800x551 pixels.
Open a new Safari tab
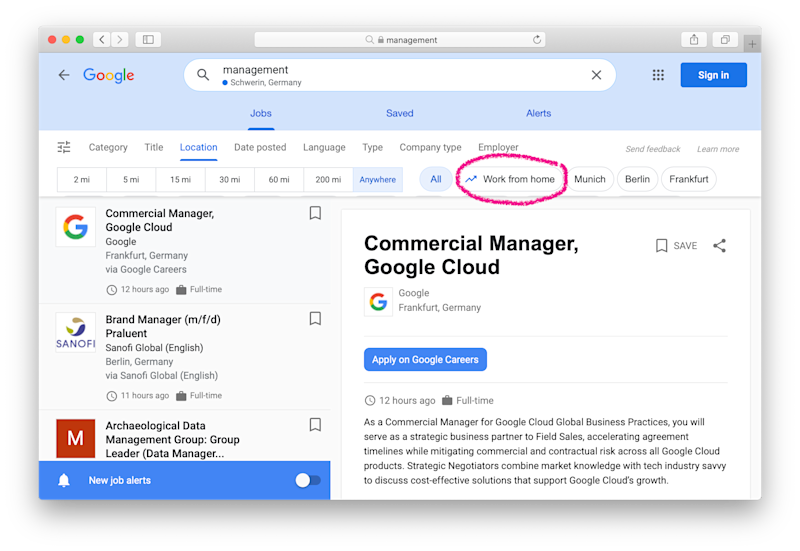(x=752, y=44)
